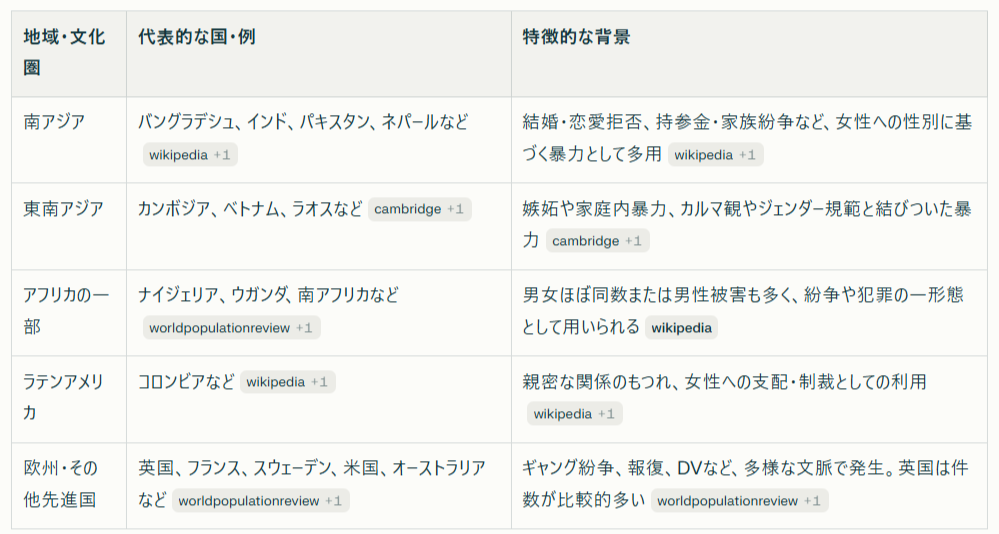Click the 南アジア row label
This screenshot has height=534, width=999.
(54, 122)
